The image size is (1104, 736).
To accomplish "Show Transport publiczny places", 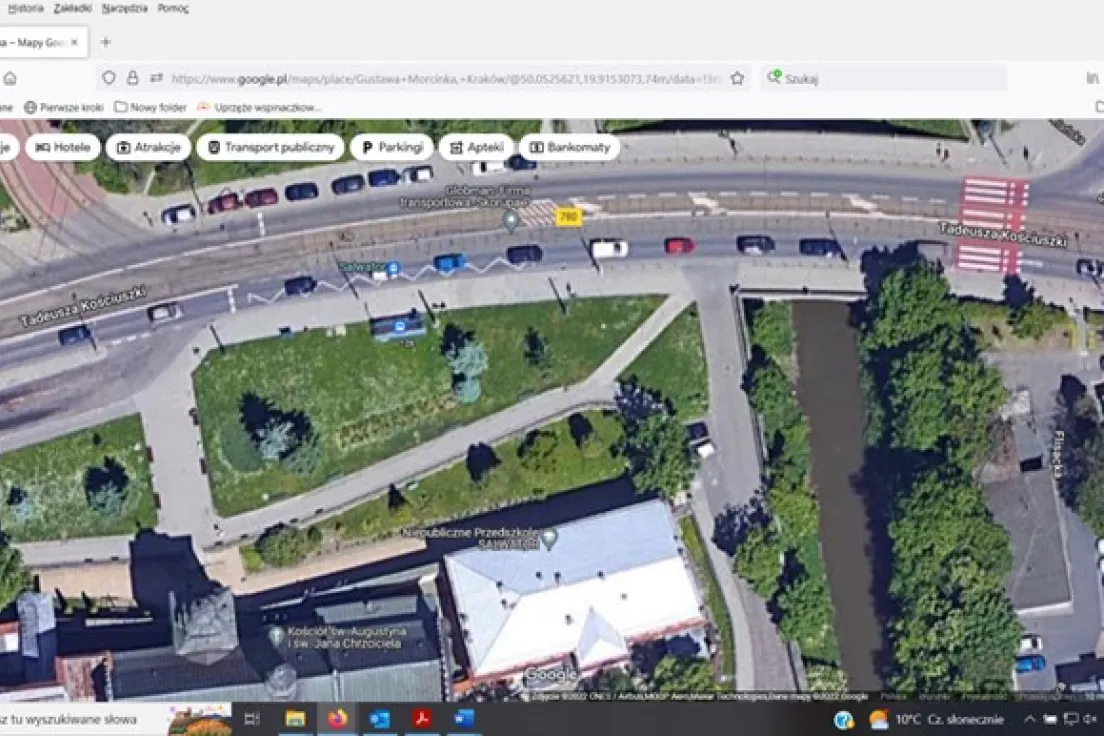I will click(270, 147).
